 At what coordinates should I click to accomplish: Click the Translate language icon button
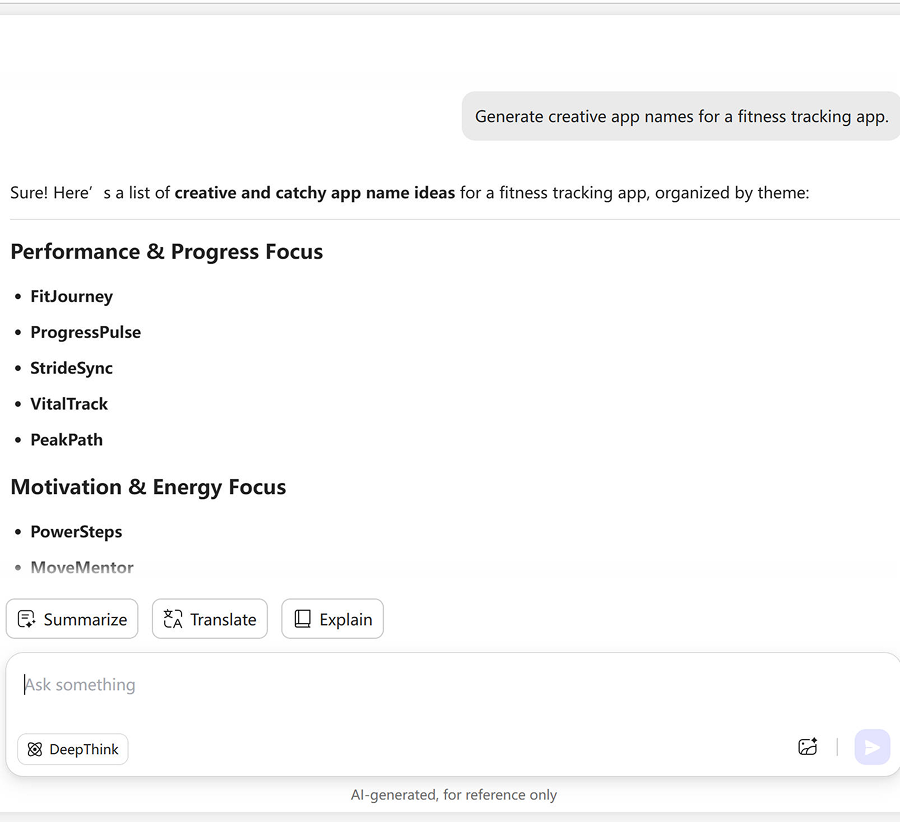[x=173, y=619]
